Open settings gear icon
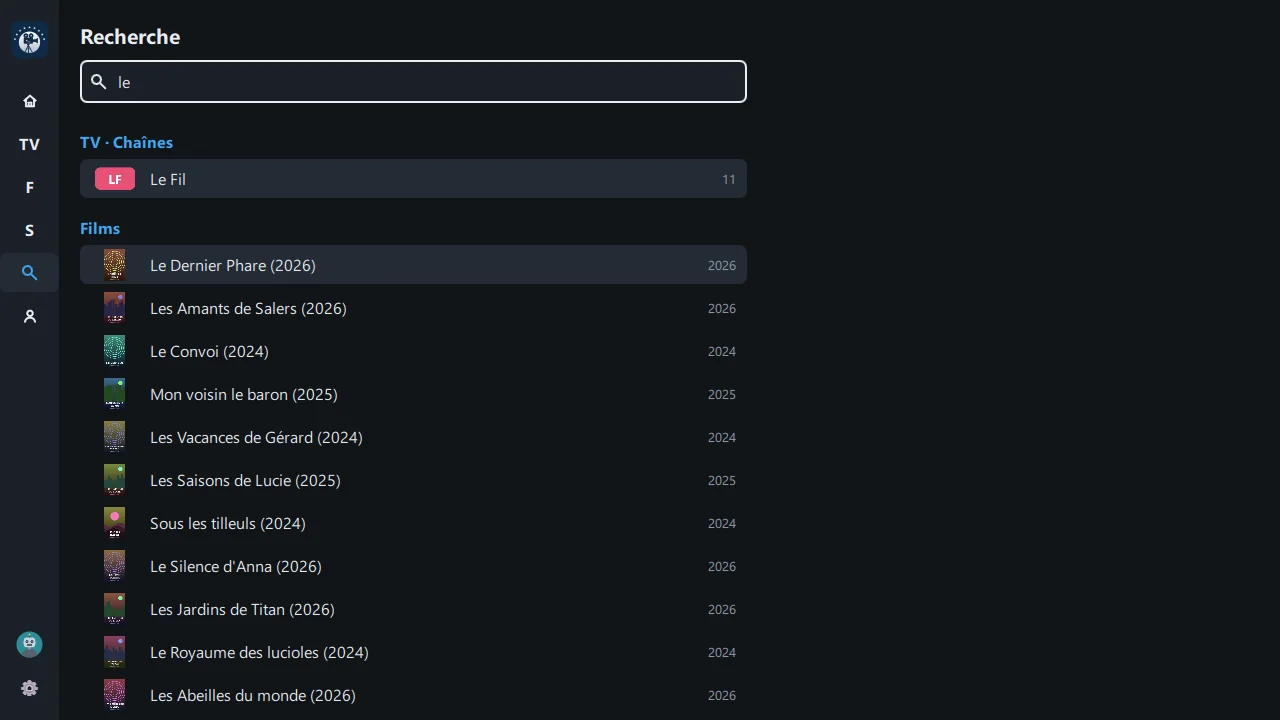The height and width of the screenshot is (720, 1280). pyautogui.click(x=29, y=688)
